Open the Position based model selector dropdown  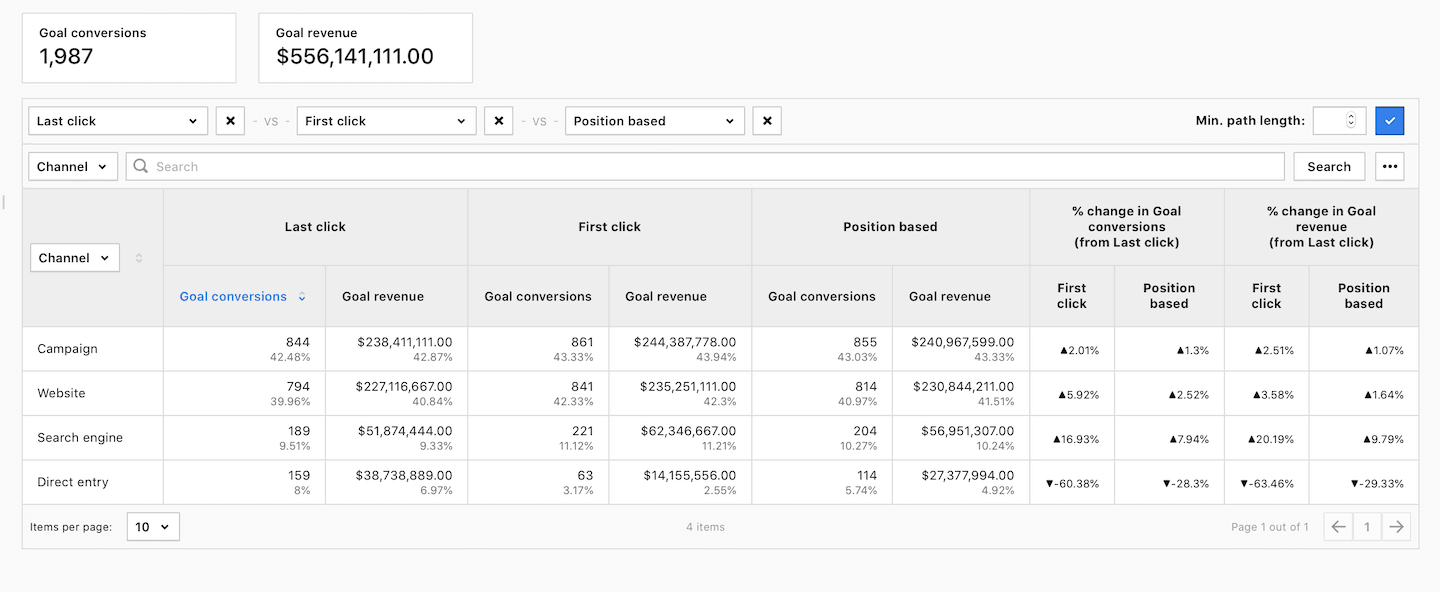654,120
